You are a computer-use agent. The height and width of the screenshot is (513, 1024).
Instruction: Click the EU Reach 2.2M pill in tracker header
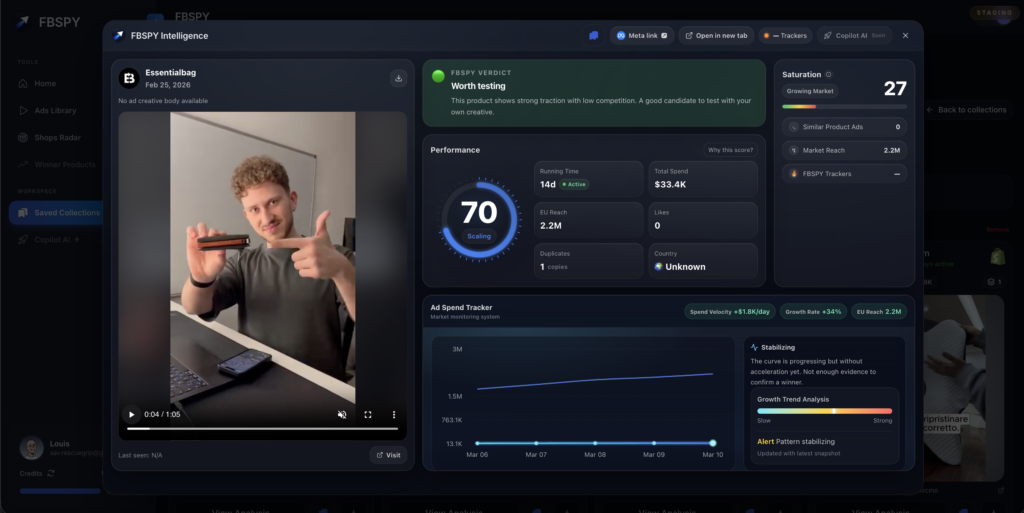(x=878, y=311)
